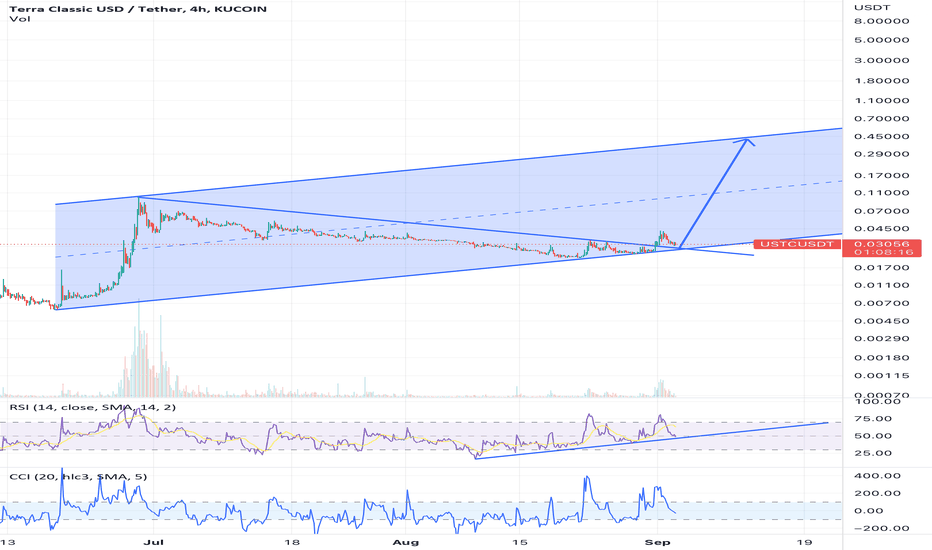Click the 0.17000 price axis value
The width and height of the screenshot is (932, 550).
click(881, 175)
